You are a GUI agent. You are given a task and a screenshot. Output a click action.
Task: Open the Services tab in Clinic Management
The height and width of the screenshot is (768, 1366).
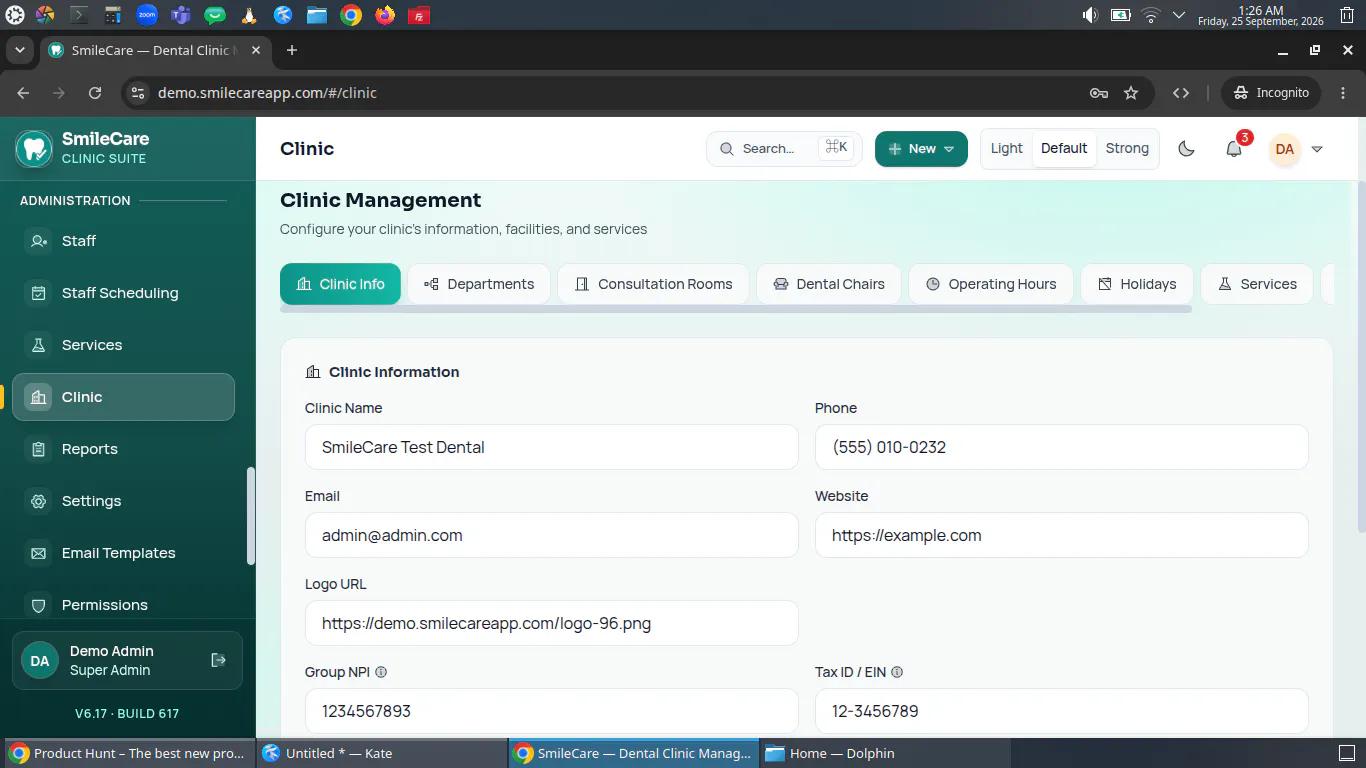point(1257,284)
